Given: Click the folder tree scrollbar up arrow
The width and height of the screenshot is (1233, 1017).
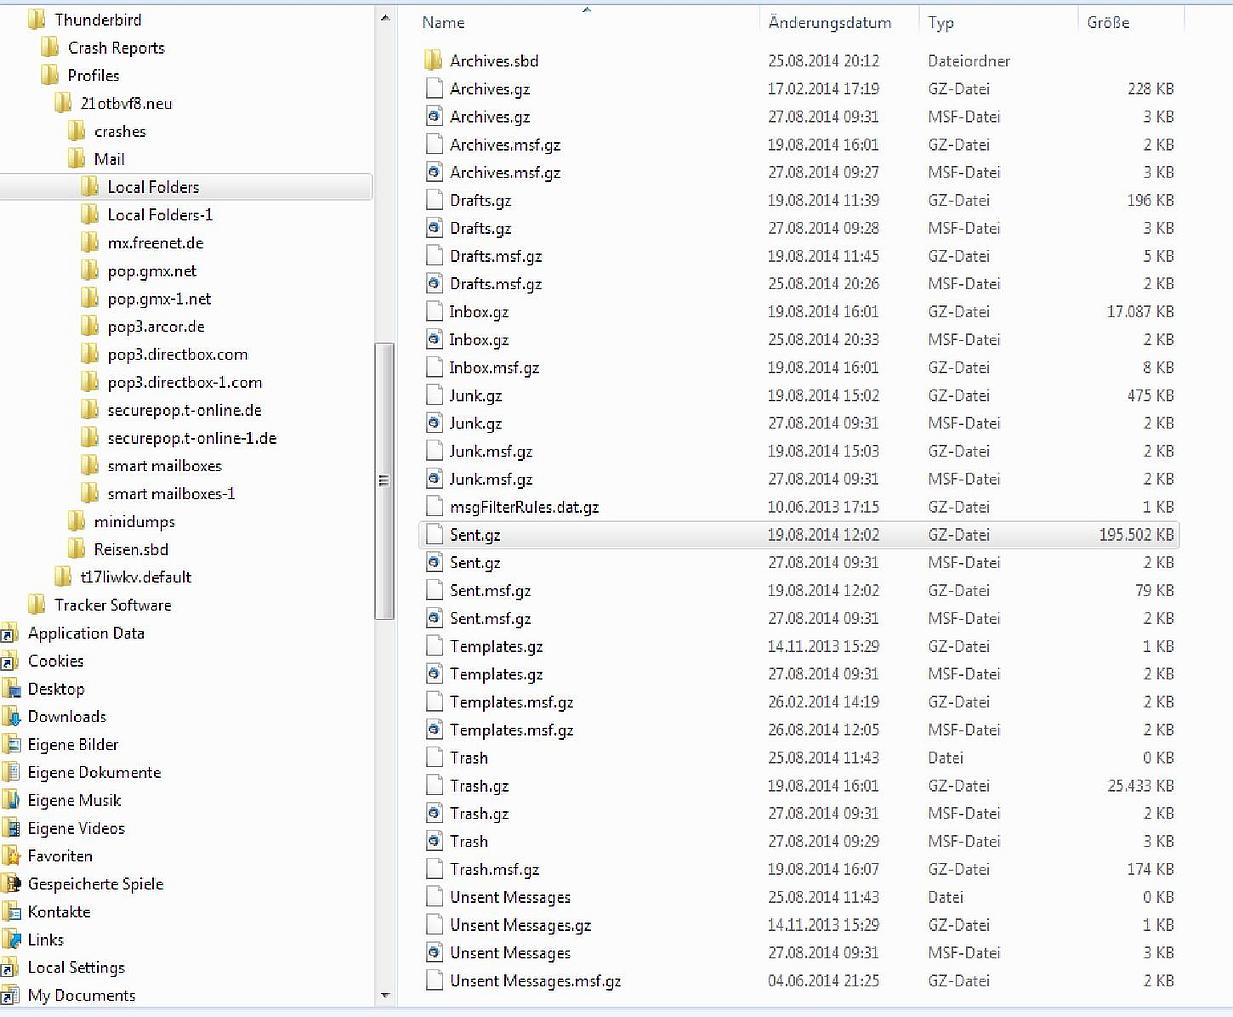Looking at the screenshot, I should pos(385,19).
